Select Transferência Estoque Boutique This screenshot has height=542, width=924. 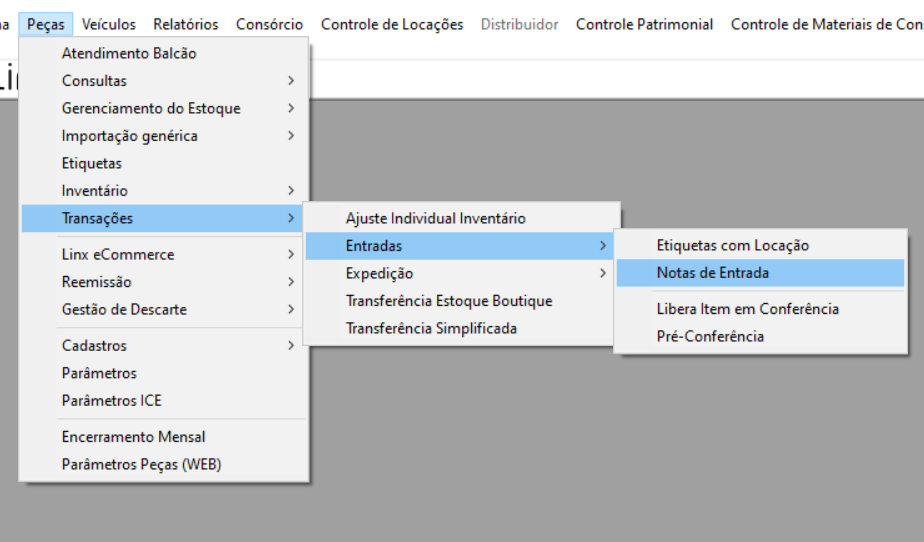(449, 301)
